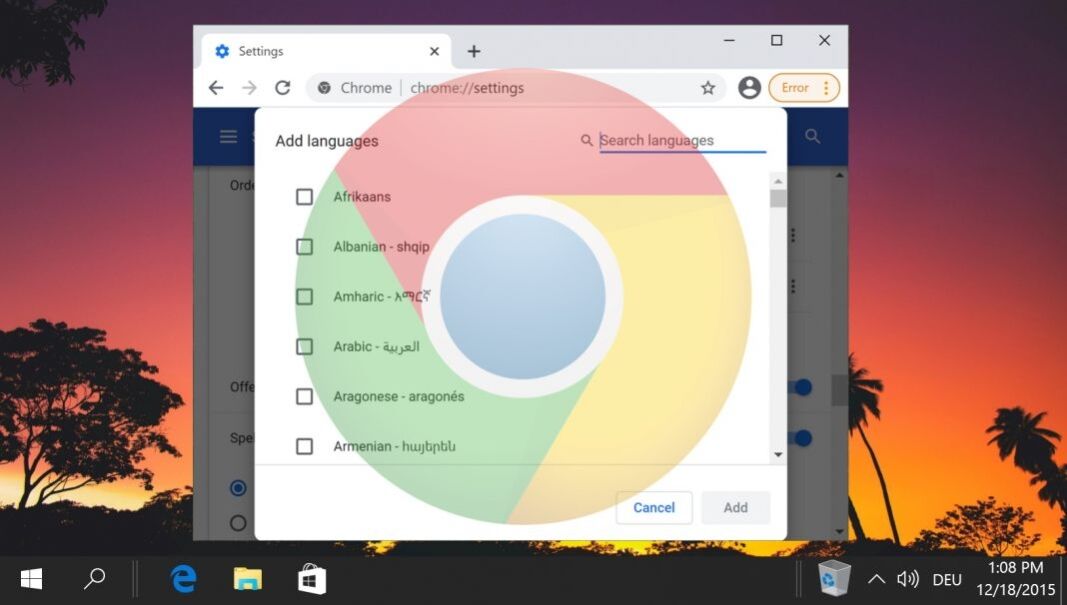The height and width of the screenshot is (605, 1067).
Task: Click the language list scrollbar thumb
Action: [x=778, y=199]
